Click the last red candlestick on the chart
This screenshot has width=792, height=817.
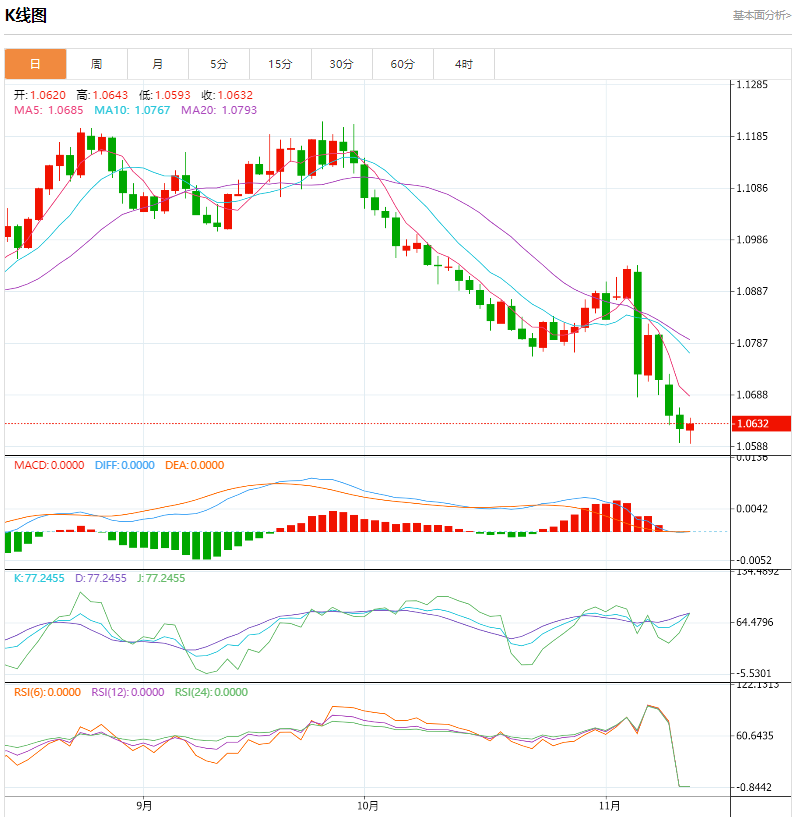pos(690,427)
